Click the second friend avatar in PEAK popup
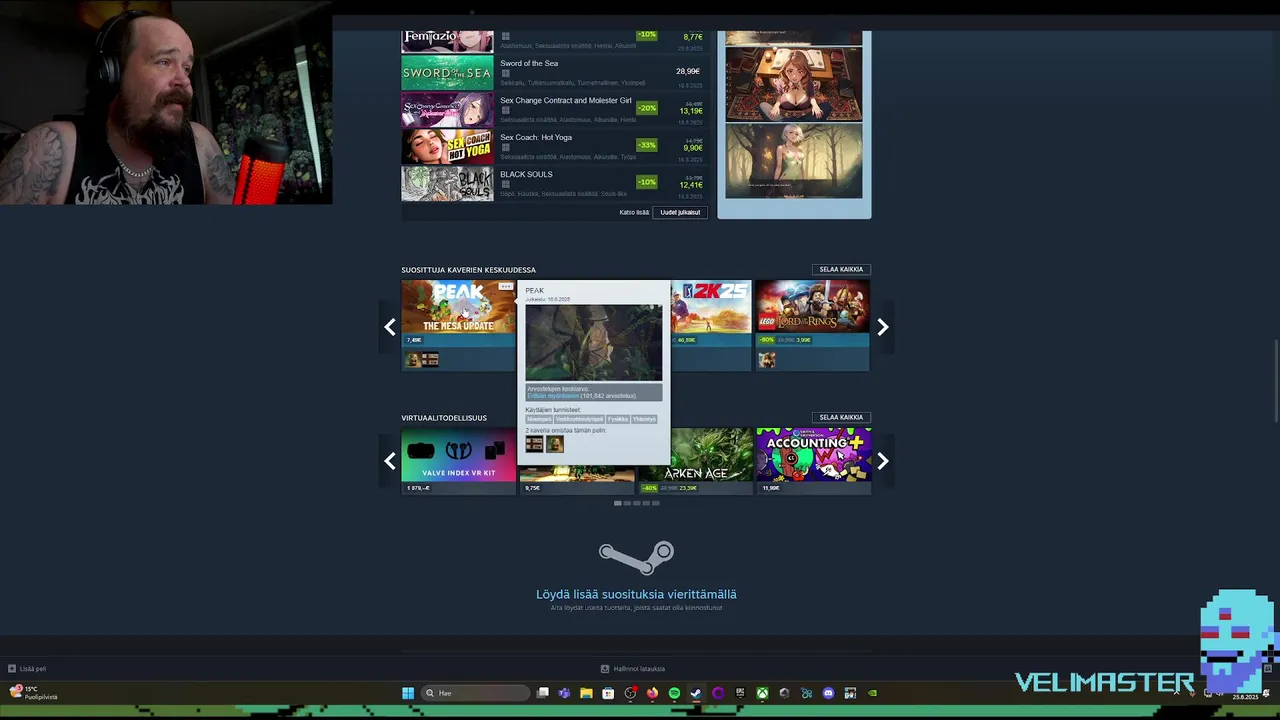The width and height of the screenshot is (1280, 720). click(555, 444)
